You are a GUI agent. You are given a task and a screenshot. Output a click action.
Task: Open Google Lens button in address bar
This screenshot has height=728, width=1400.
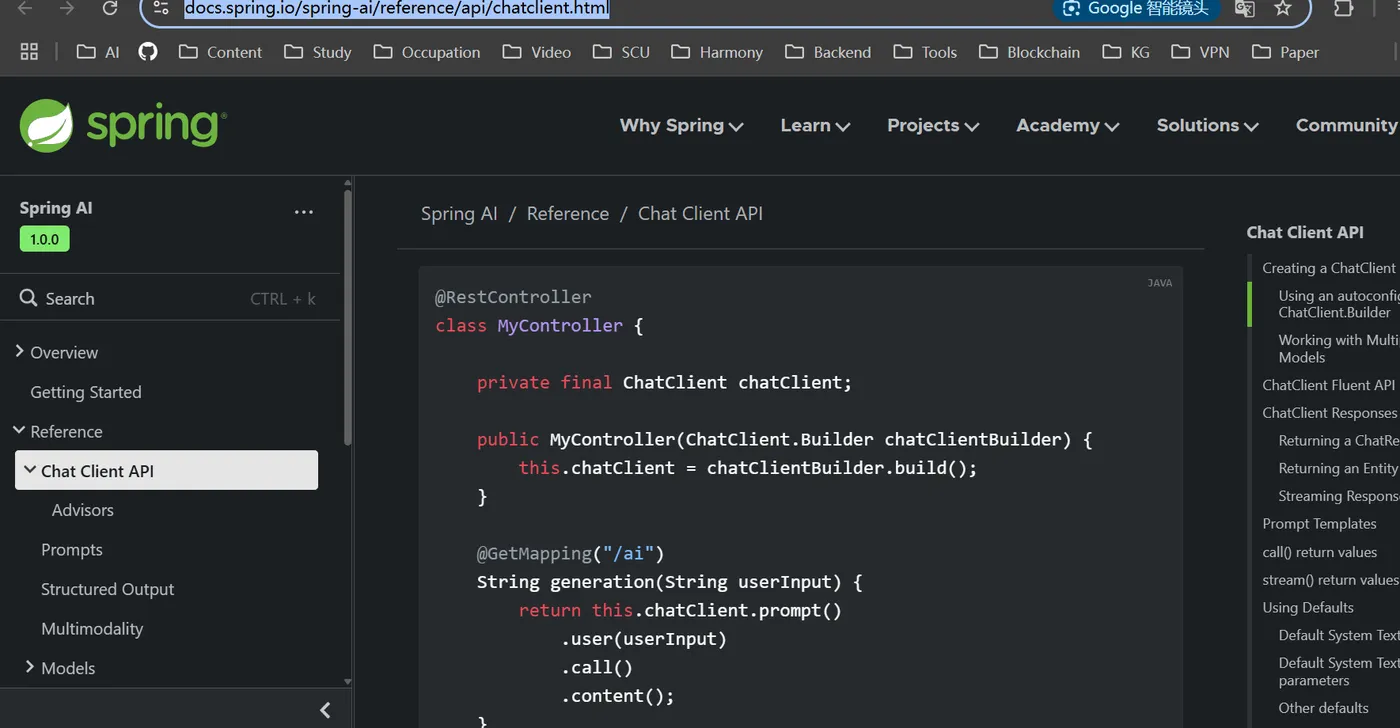[x=1136, y=8]
